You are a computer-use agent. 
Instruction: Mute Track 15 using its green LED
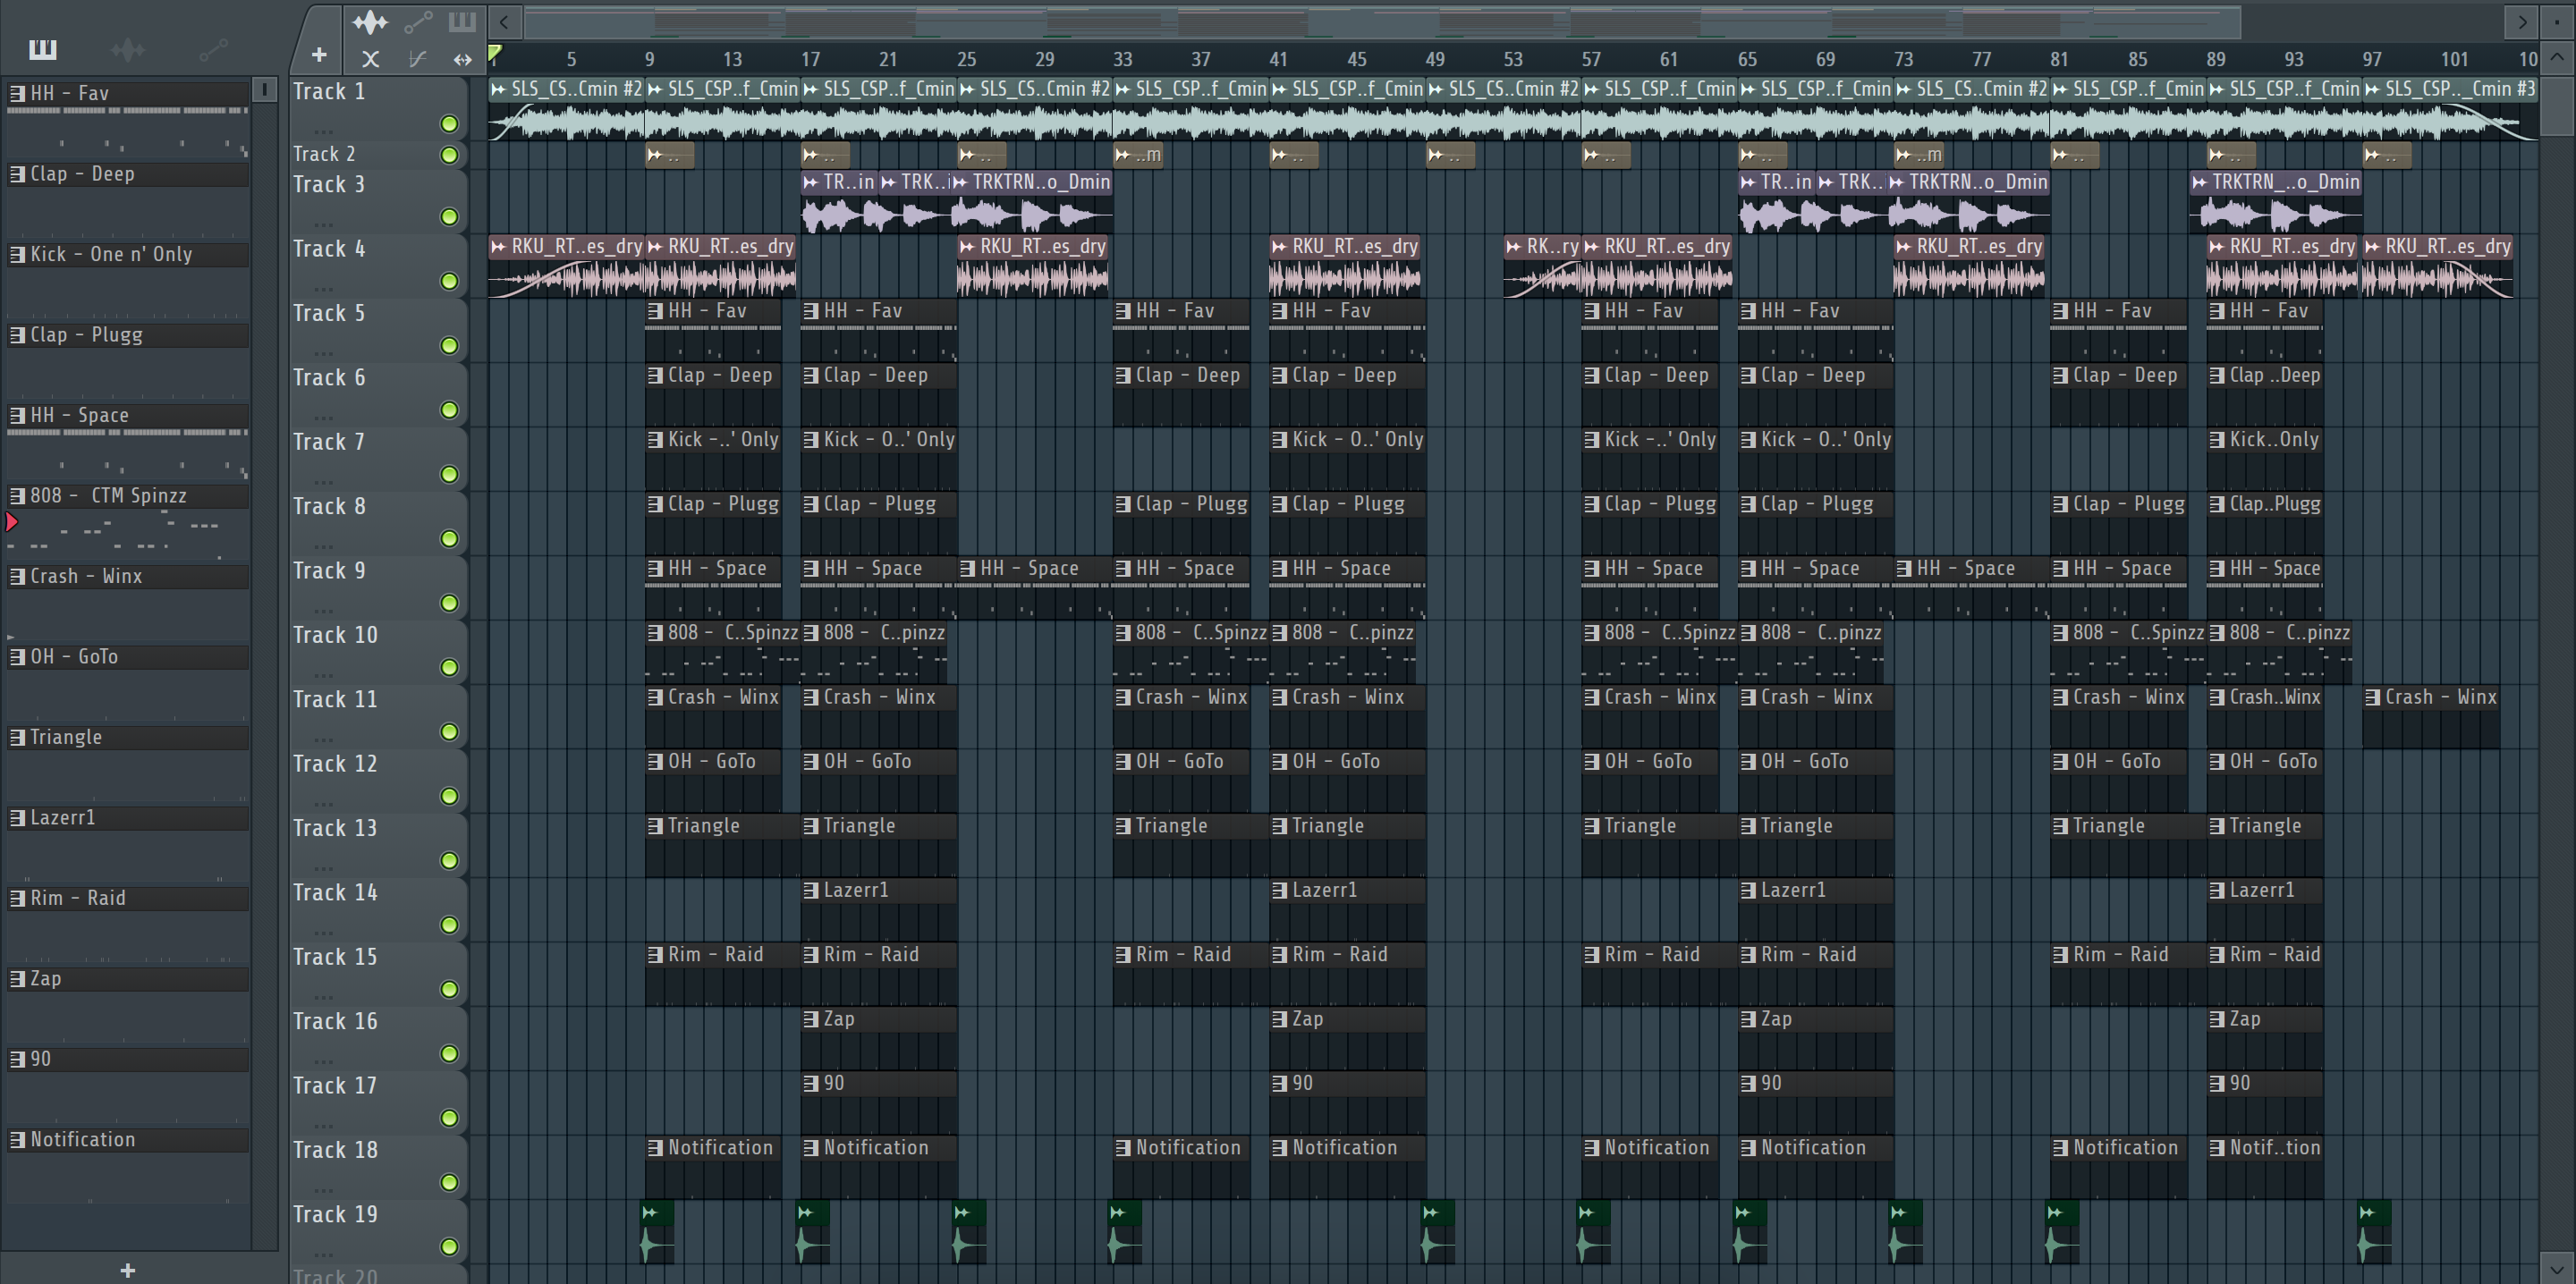[449, 989]
